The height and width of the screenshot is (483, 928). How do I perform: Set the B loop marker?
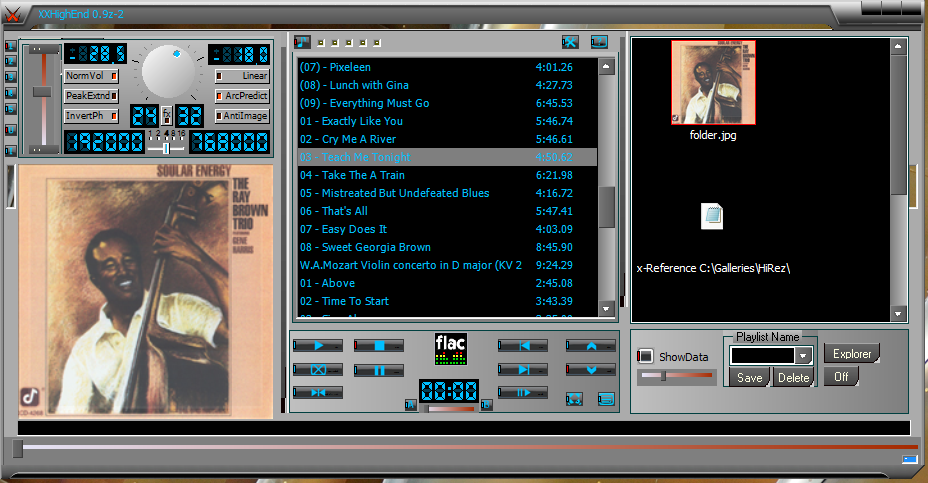[x=486, y=405]
